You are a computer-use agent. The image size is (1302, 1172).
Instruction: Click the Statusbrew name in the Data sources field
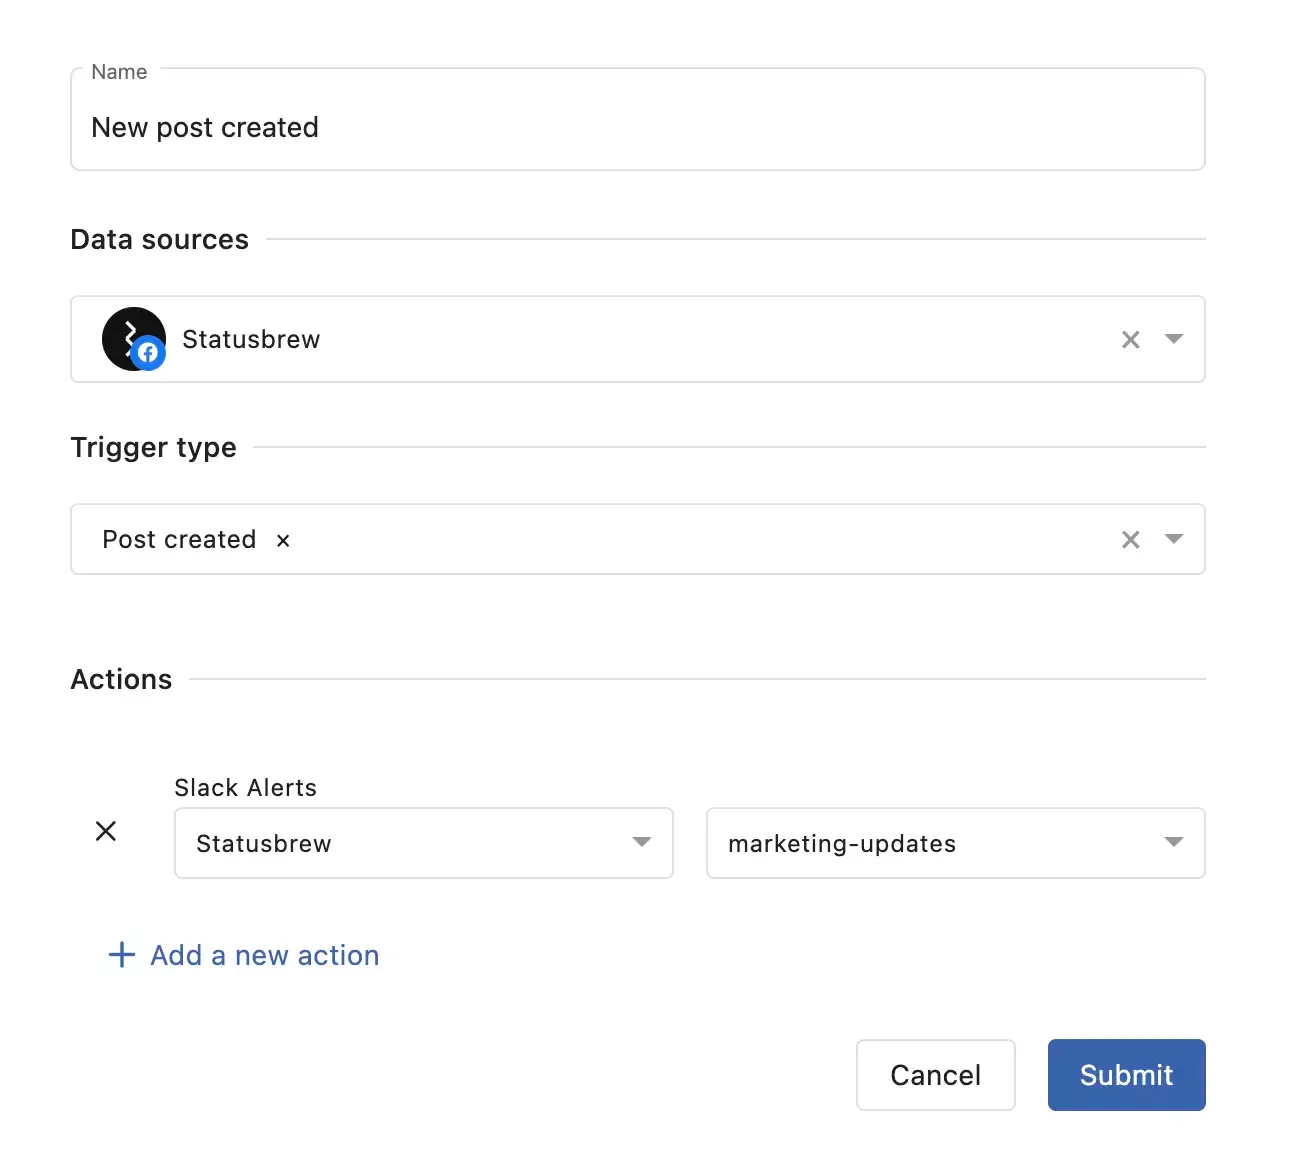coord(251,340)
